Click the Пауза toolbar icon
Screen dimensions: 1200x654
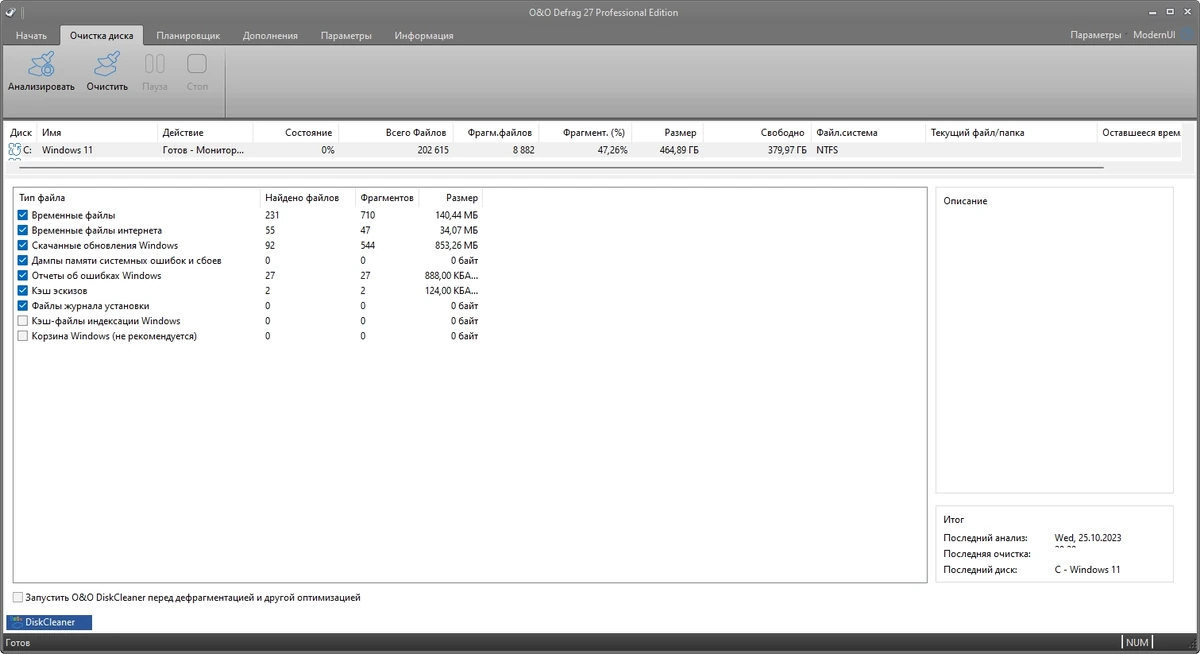(x=155, y=65)
